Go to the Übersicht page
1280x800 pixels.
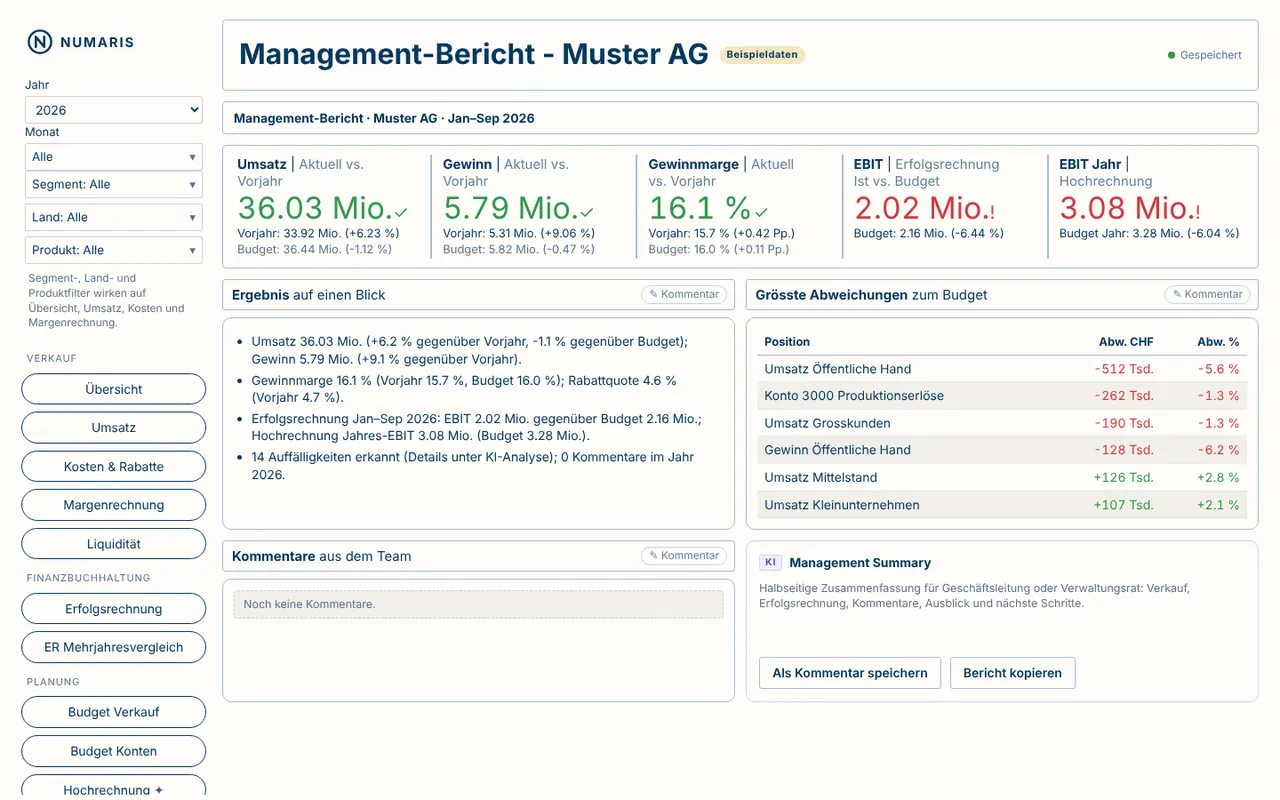(114, 389)
